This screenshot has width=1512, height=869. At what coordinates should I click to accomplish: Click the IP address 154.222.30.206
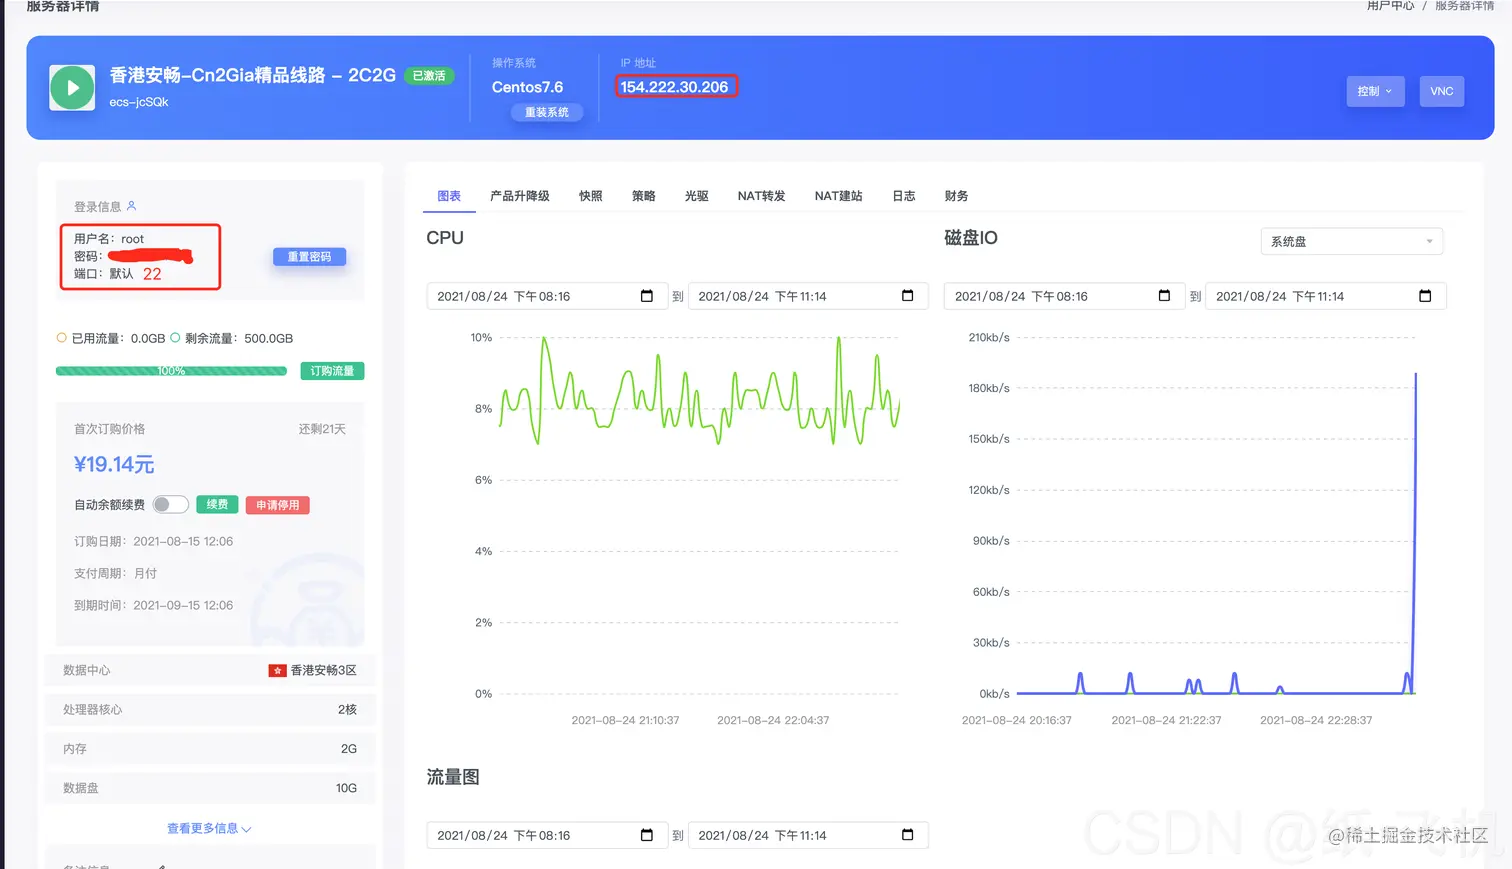(674, 87)
